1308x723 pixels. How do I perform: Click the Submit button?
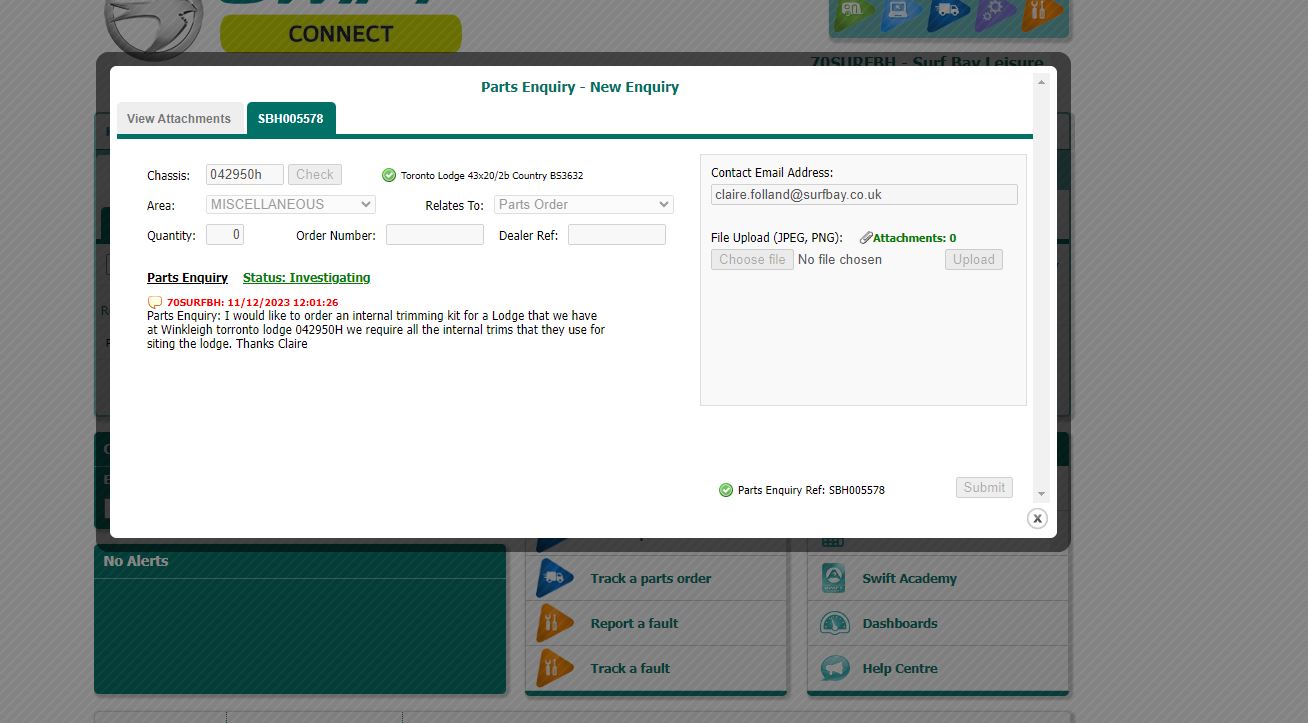pos(984,487)
